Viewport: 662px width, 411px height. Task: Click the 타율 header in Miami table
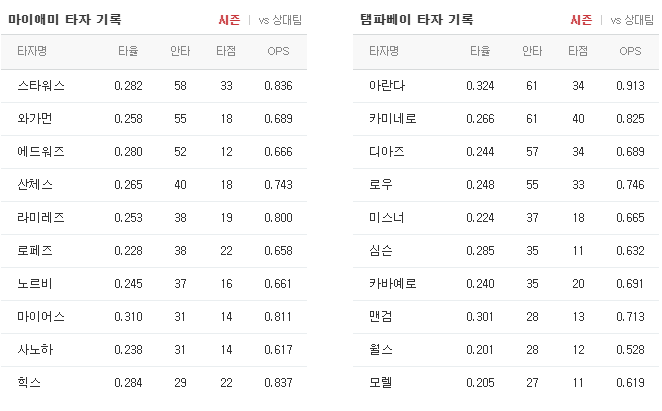128,51
